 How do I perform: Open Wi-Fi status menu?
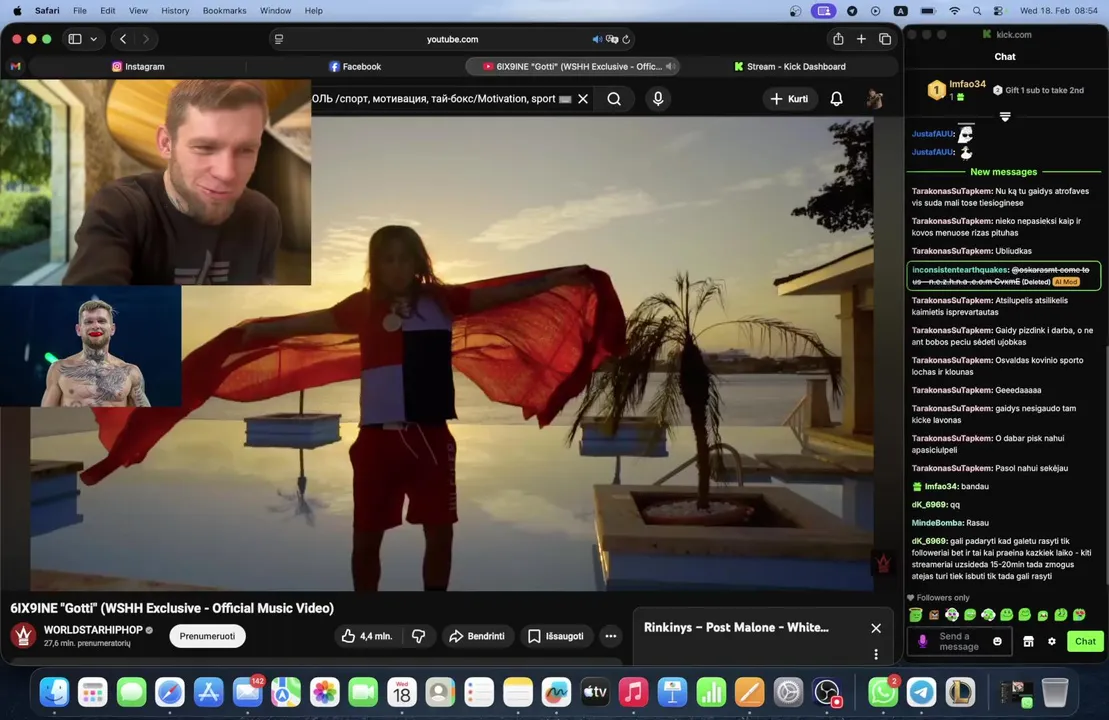(954, 11)
